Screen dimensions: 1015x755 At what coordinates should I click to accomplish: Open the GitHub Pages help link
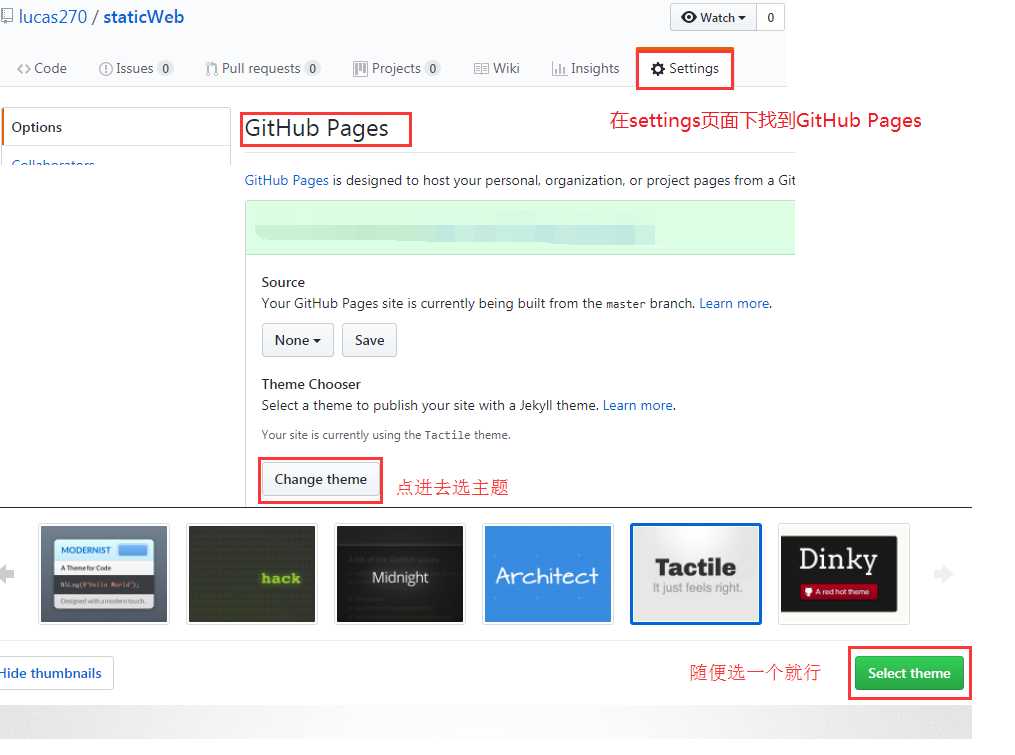click(x=286, y=181)
